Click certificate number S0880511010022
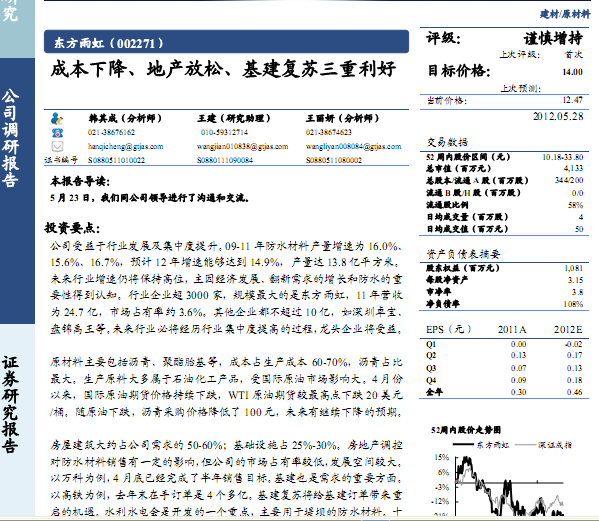 (117, 160)
